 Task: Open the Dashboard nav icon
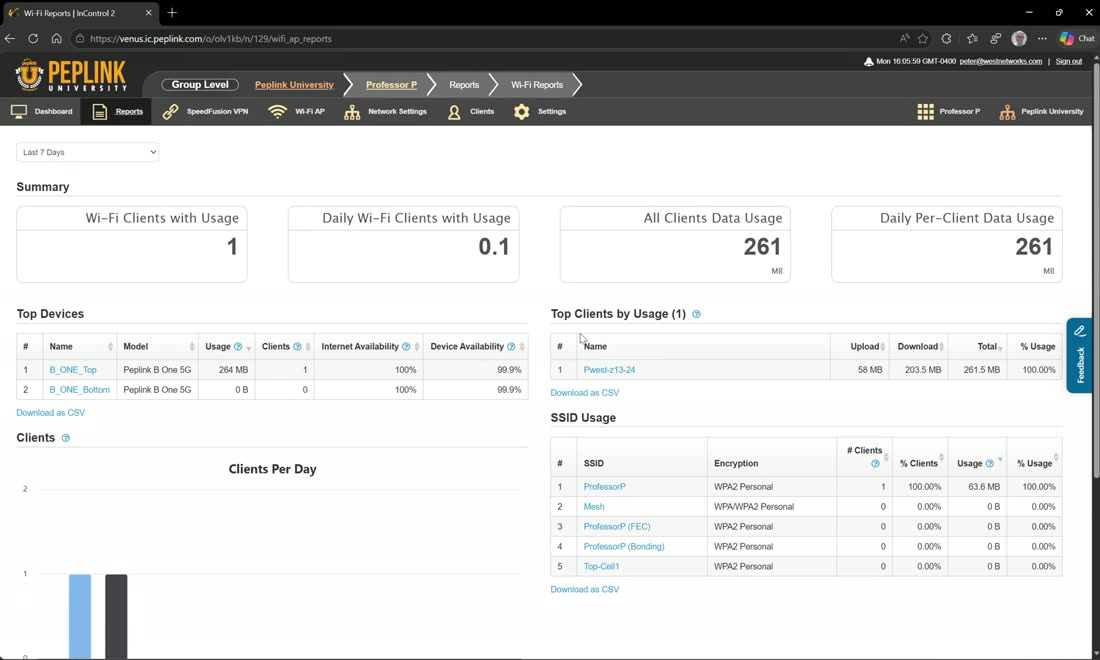(x=19, y=112)
